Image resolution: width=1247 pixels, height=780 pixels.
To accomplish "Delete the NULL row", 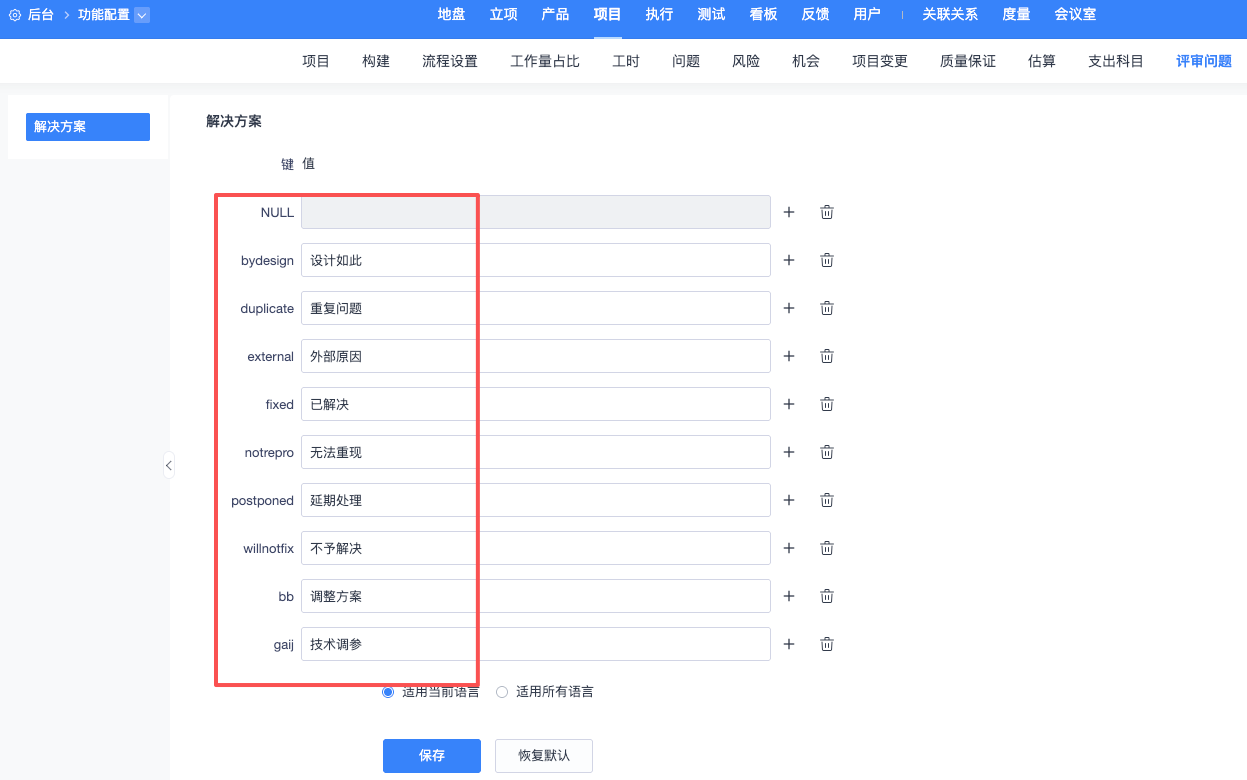I will (827, 212).
